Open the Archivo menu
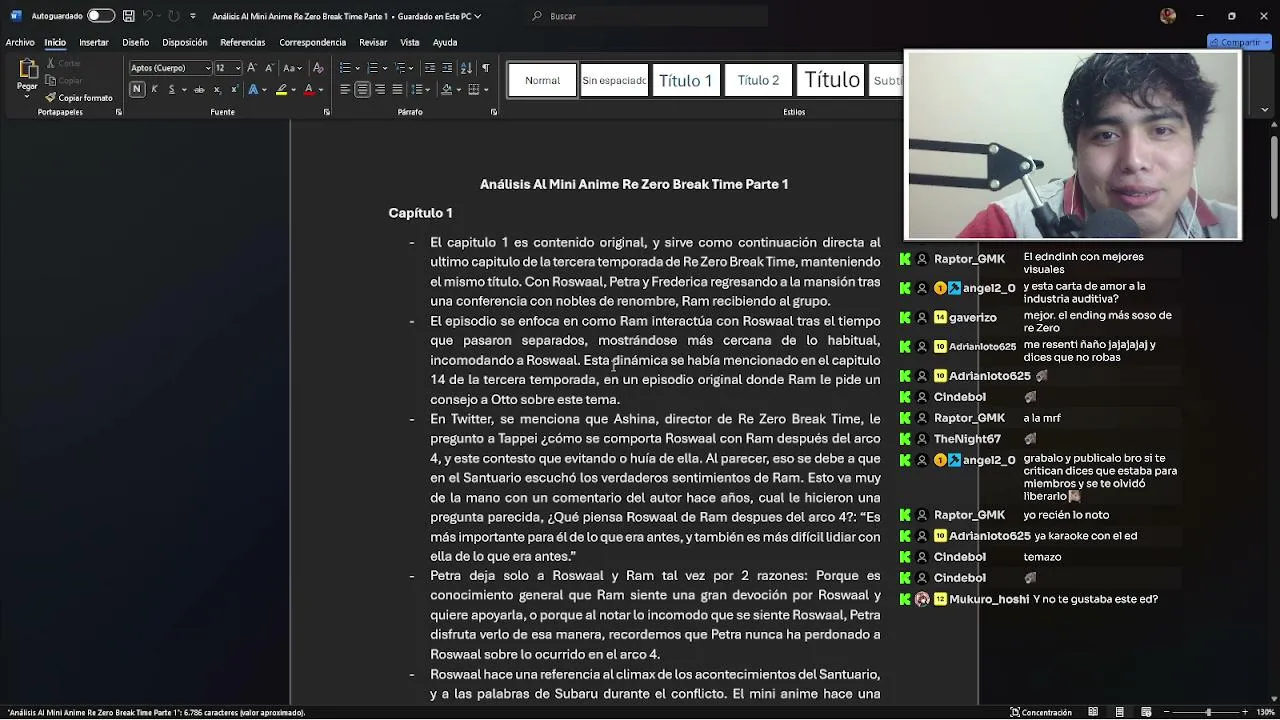Viewport: 1280px width, 720px height. click(x=20, y=42)
